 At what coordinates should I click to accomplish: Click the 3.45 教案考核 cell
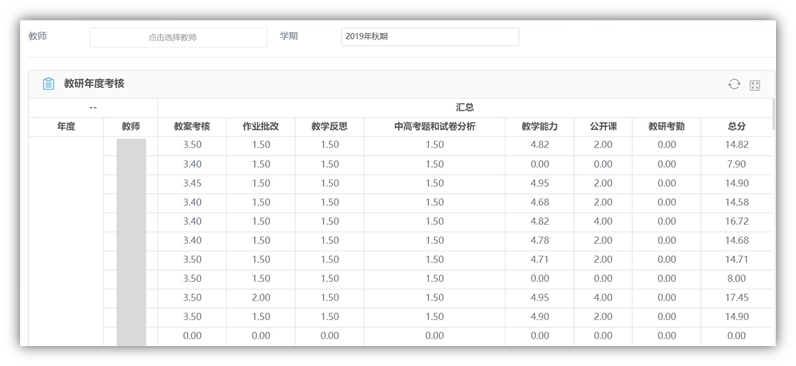[x=192, y=183]
